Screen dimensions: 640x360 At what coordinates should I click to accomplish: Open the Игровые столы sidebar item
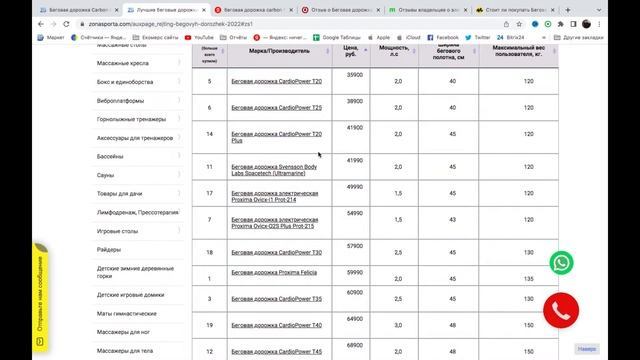click(x=118, y=231)
